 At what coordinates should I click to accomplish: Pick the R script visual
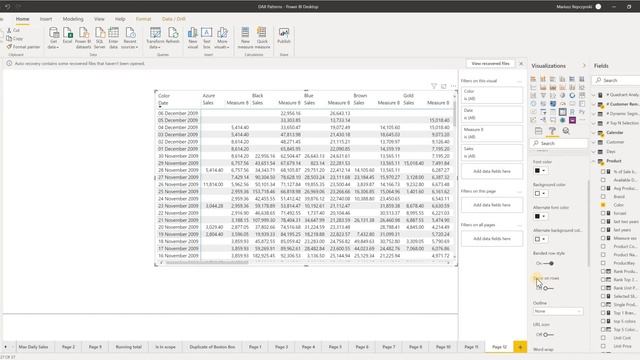[572, 112]
